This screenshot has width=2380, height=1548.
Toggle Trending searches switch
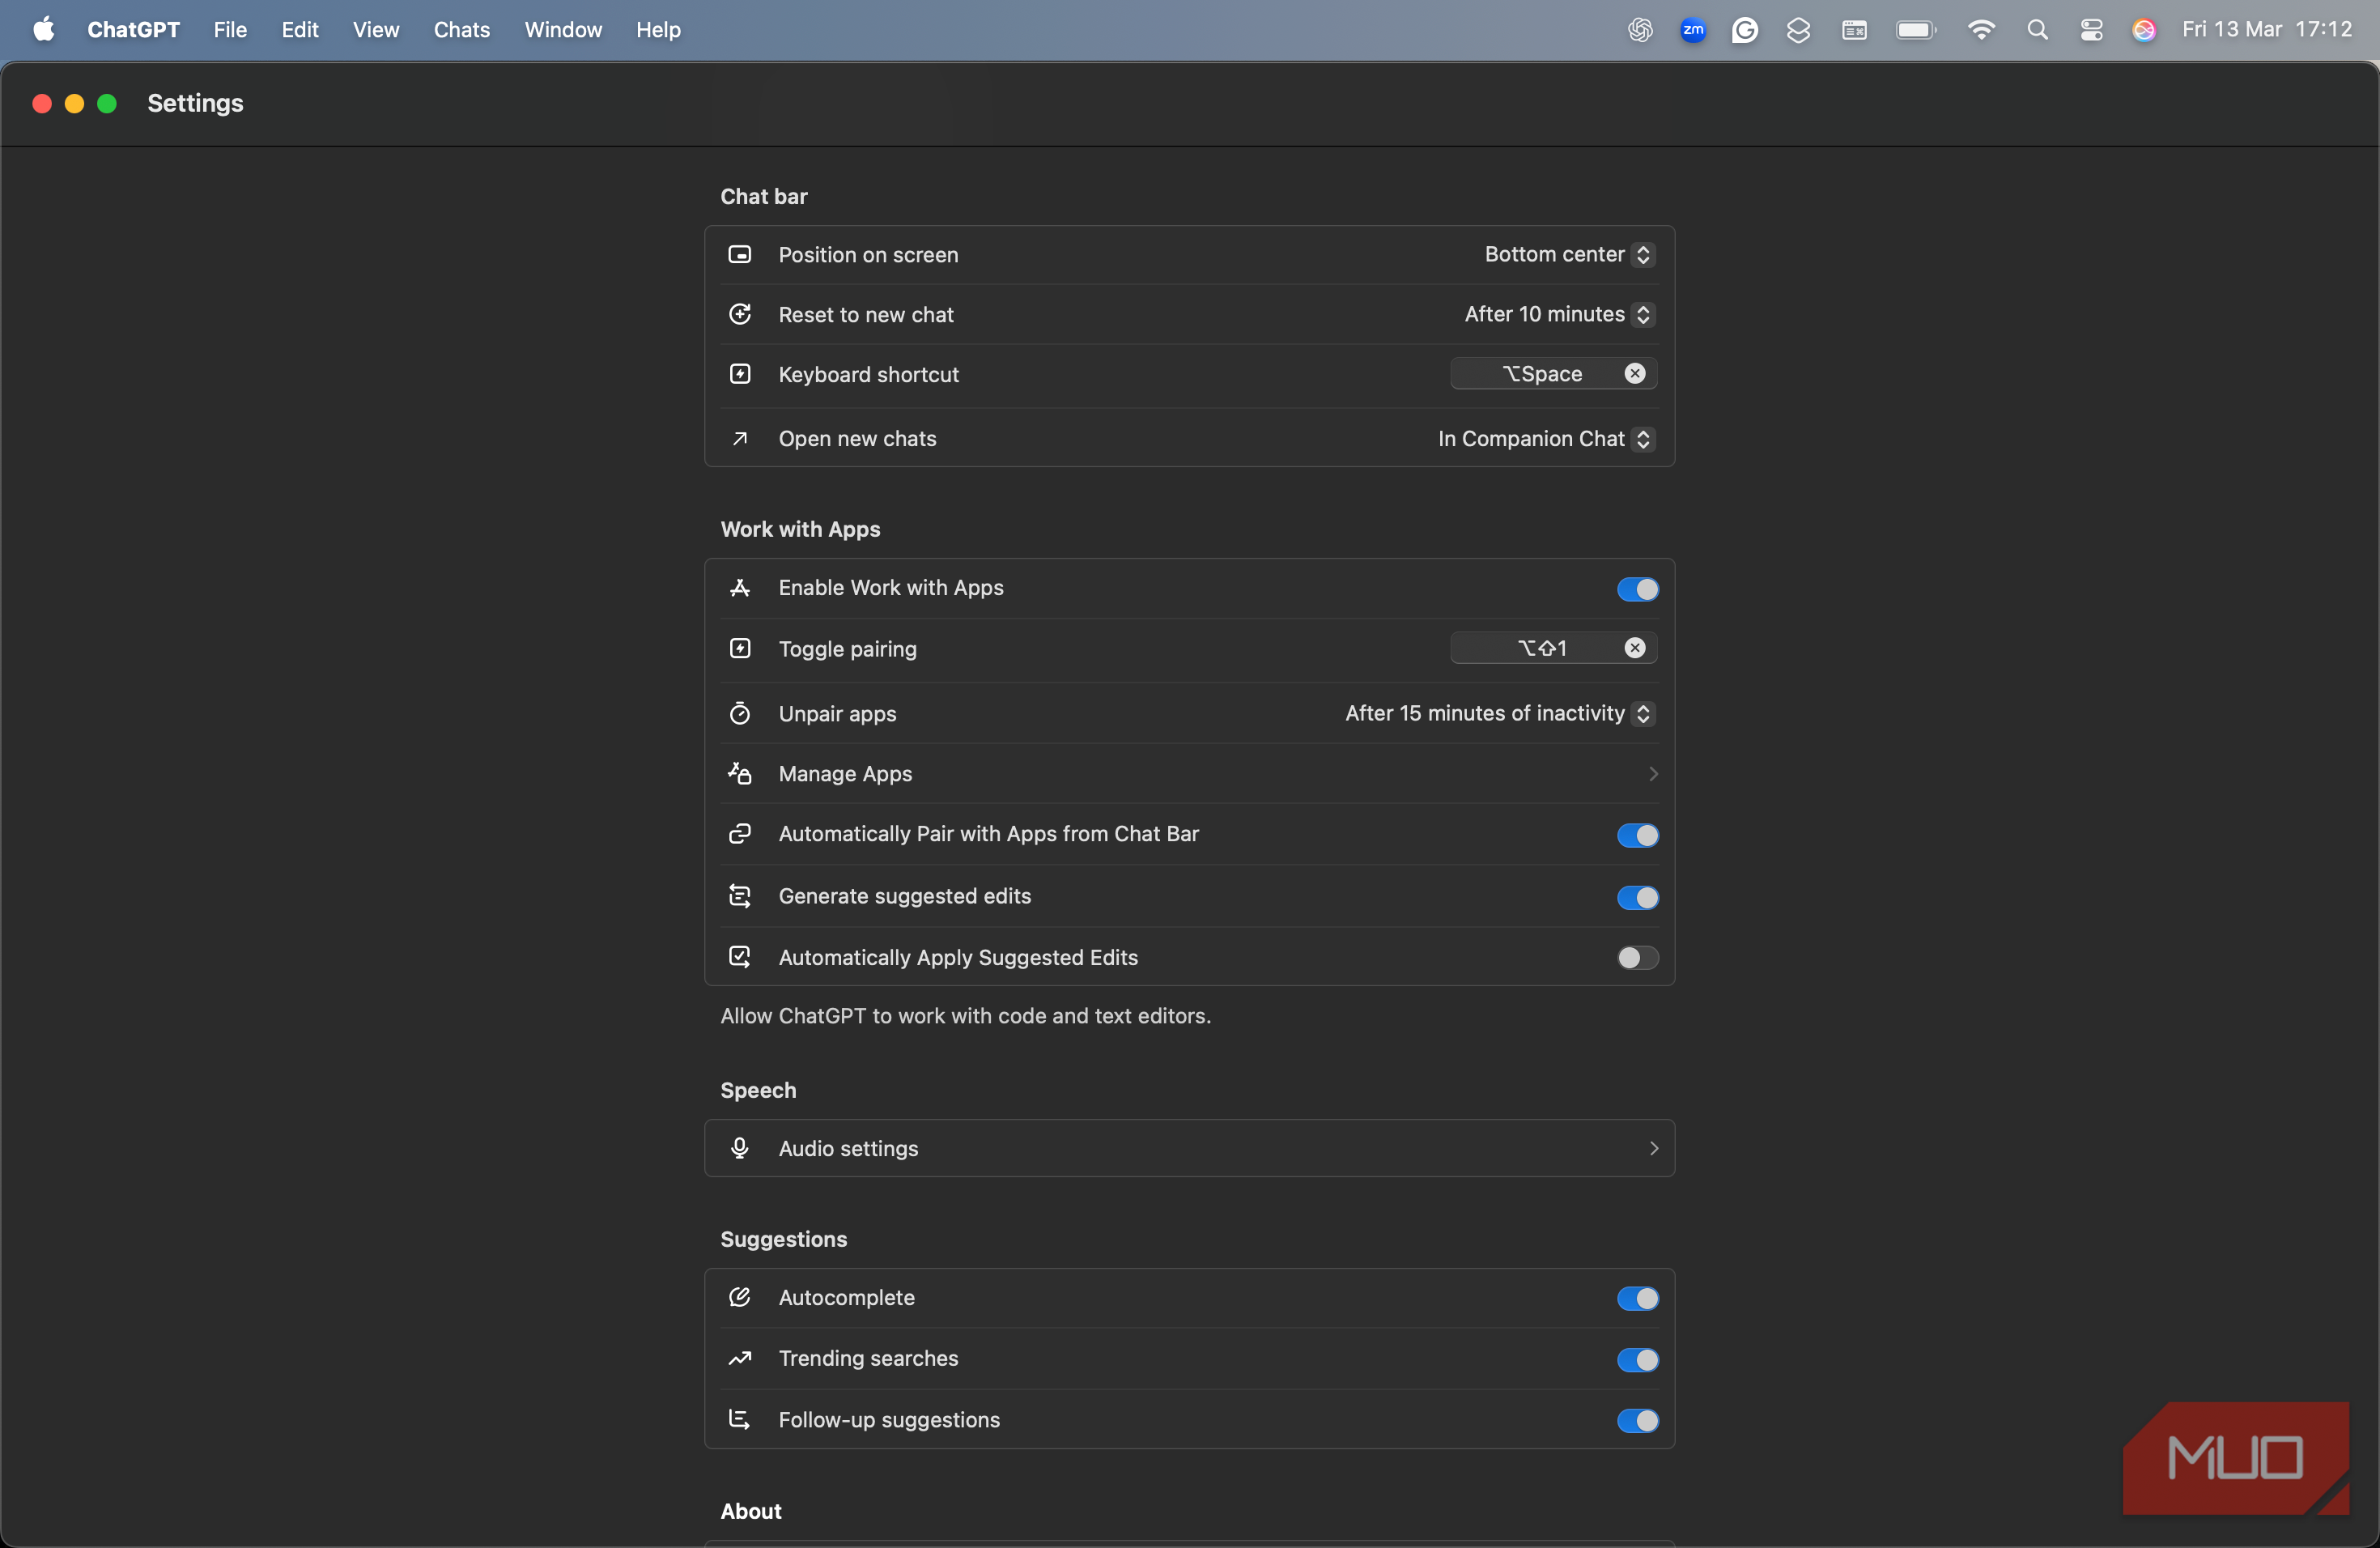pyautogui.click(x=1638, y=1360)
